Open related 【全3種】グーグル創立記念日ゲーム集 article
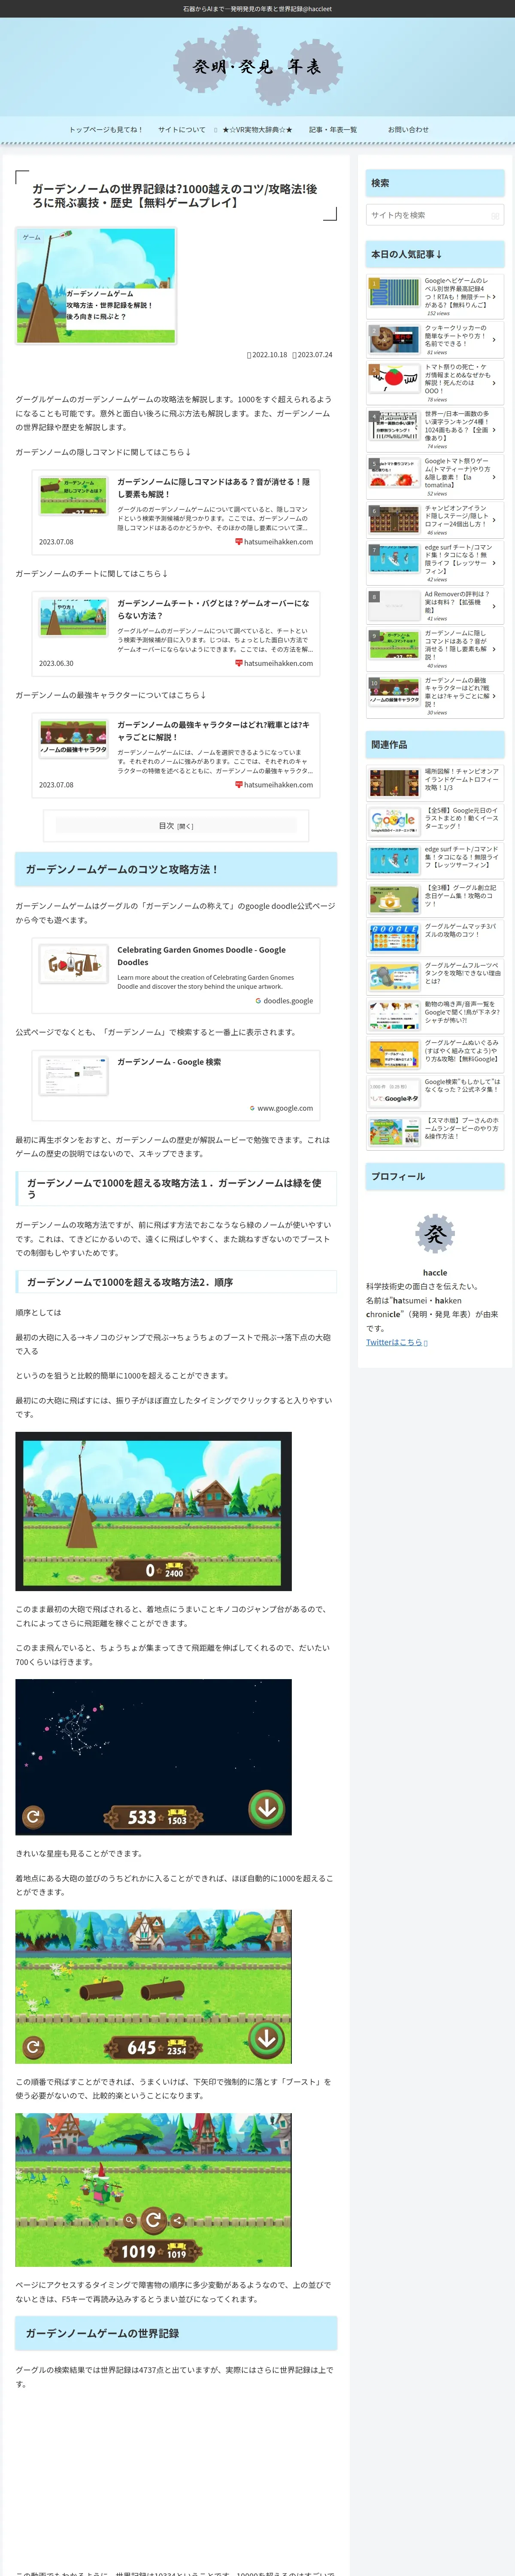This screenshot has width=515, height=2576. coord(435,900)
